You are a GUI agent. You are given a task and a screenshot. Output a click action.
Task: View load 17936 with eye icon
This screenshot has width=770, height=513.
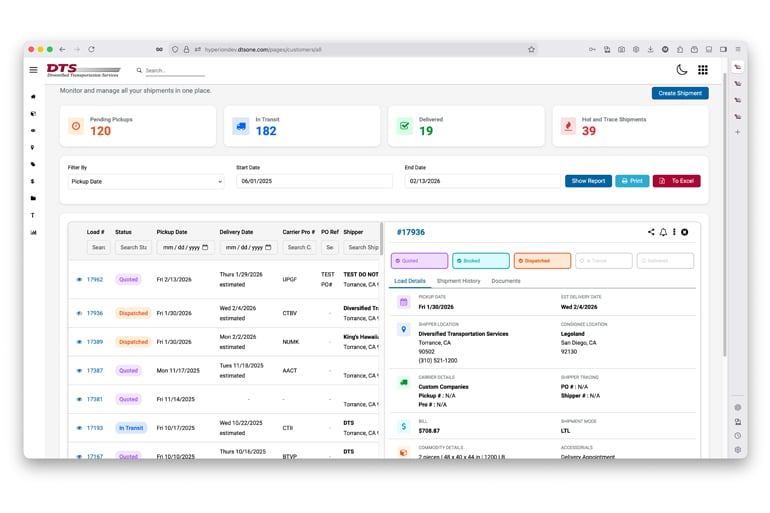click(79, 313)
